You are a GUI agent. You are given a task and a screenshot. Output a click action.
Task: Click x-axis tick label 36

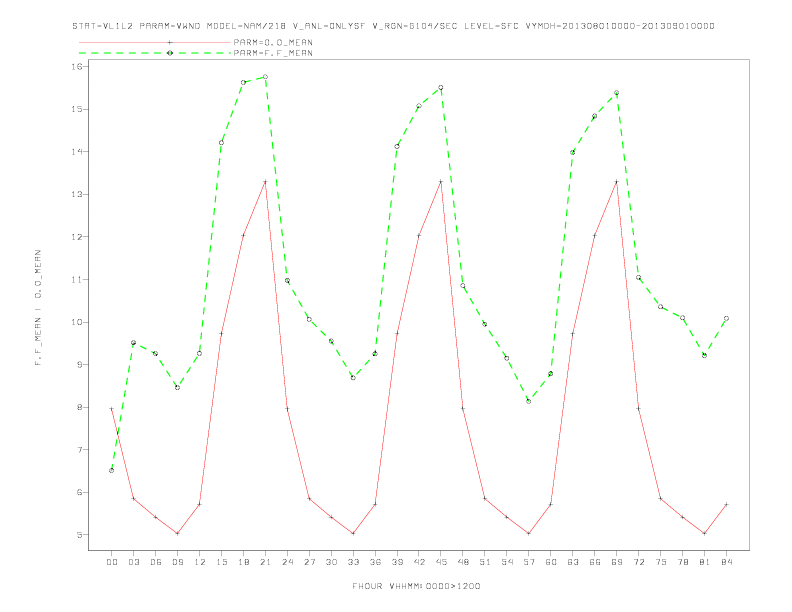pyautogui.click(x=375, y=562)
